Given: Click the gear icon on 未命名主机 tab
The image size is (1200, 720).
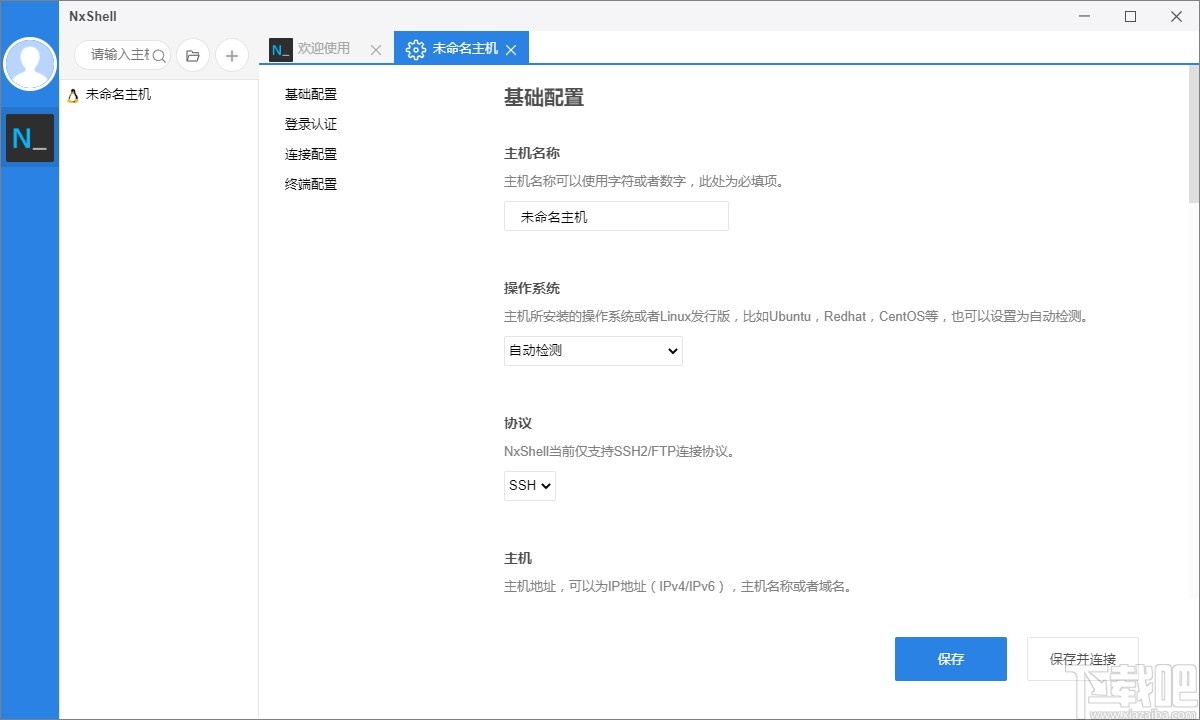Looking at the screenshot, I should 416,48.
